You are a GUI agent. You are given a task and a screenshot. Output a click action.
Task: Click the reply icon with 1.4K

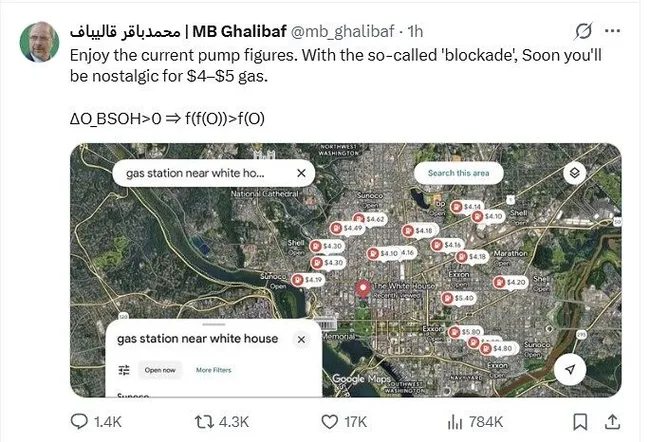80,421
